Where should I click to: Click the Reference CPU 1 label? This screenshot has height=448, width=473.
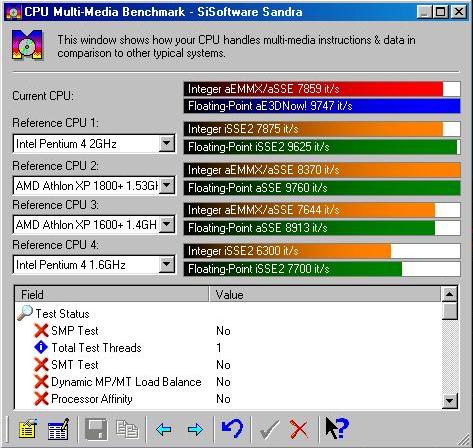(x=56, y=123)
